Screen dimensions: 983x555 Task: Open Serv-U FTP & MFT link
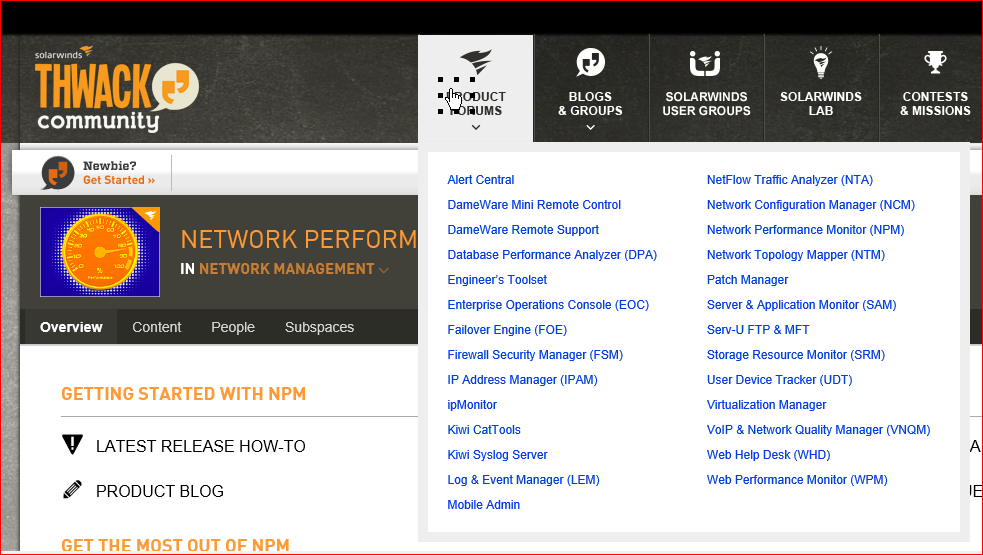(x=758, y=330)
